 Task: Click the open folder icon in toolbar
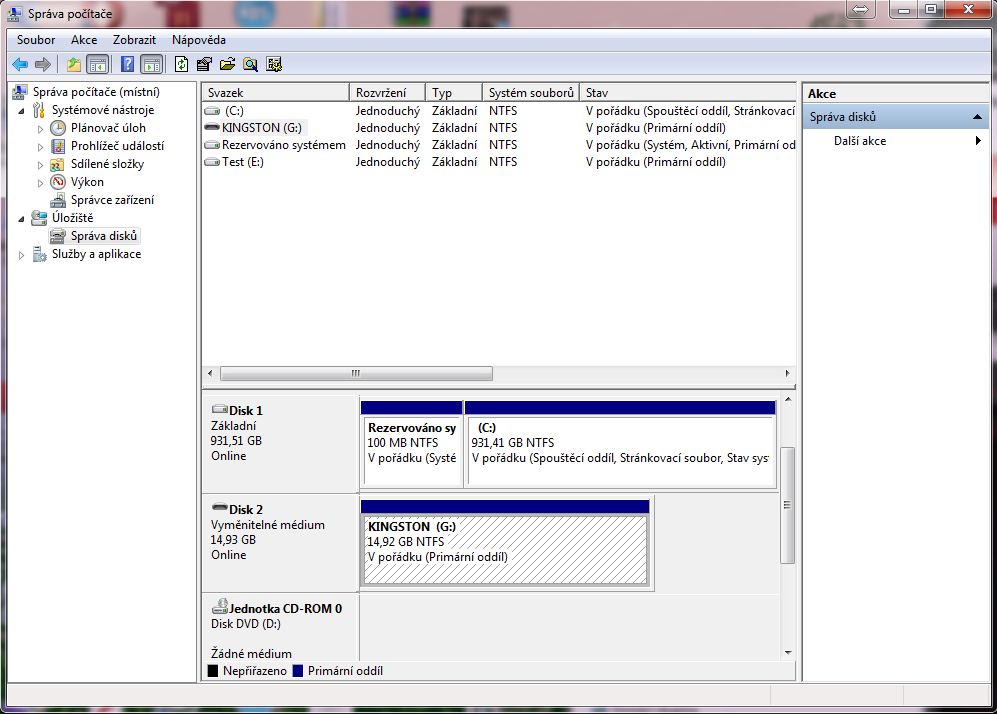click(x=227, y=64)
